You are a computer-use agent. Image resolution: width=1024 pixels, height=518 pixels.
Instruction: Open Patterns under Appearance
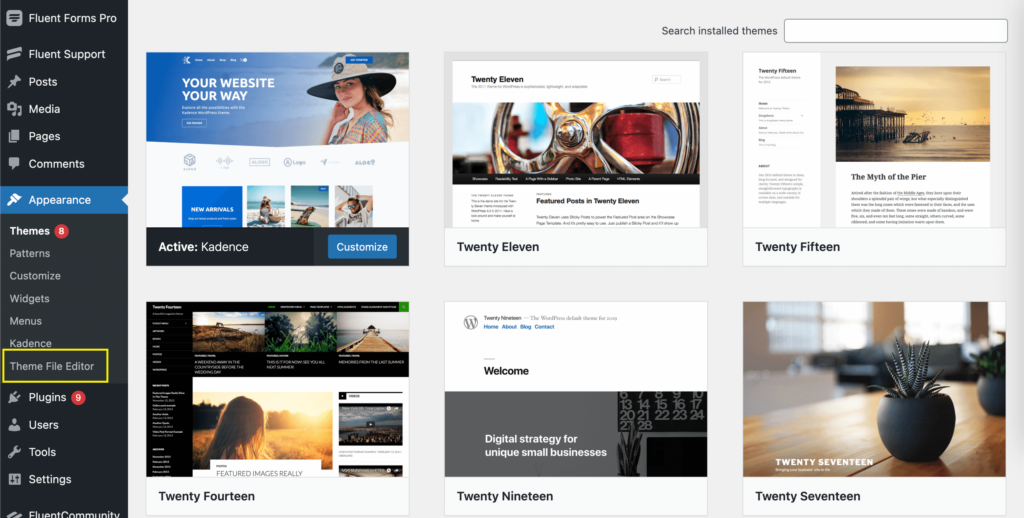tap(30, 253)
